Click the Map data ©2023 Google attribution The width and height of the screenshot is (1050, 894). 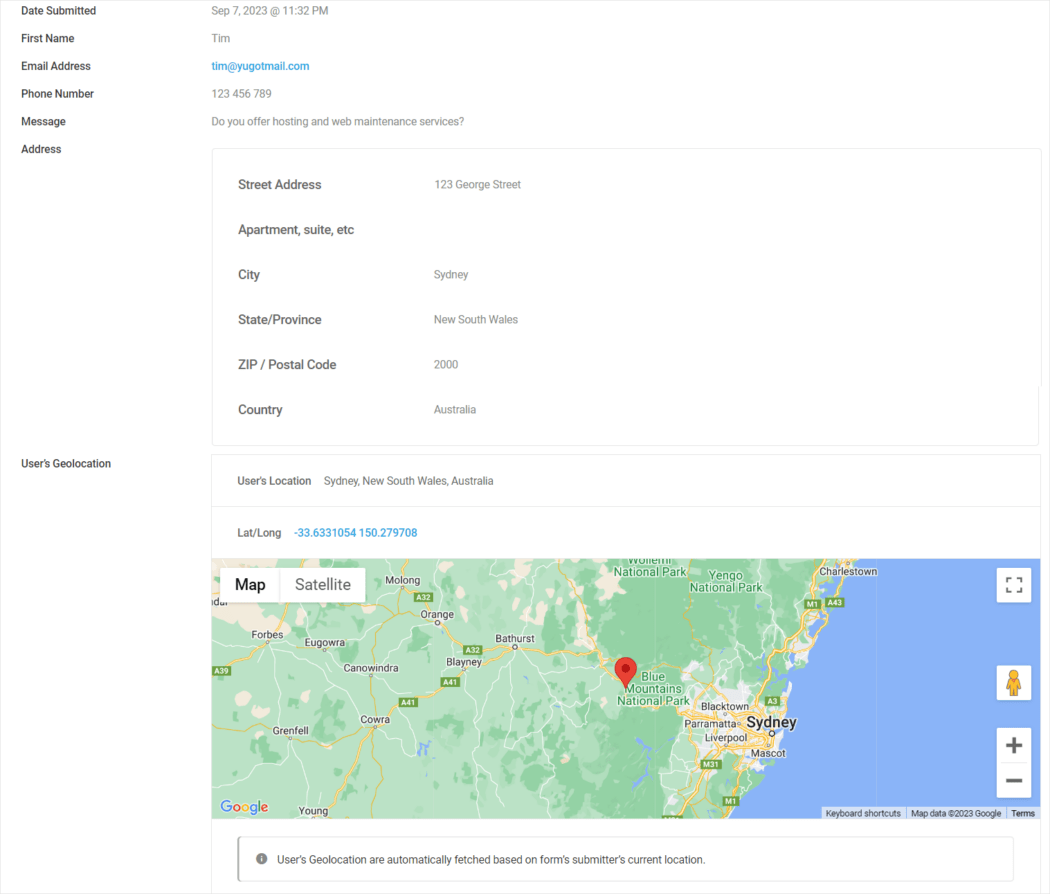click(x=954, y=813)
